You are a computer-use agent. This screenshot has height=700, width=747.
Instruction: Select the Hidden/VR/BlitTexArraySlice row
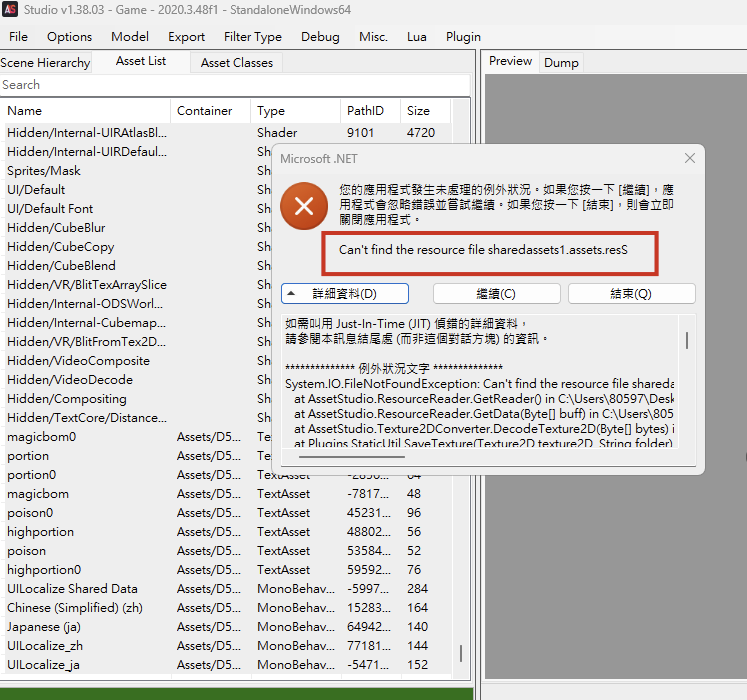(x=138, y=284)
